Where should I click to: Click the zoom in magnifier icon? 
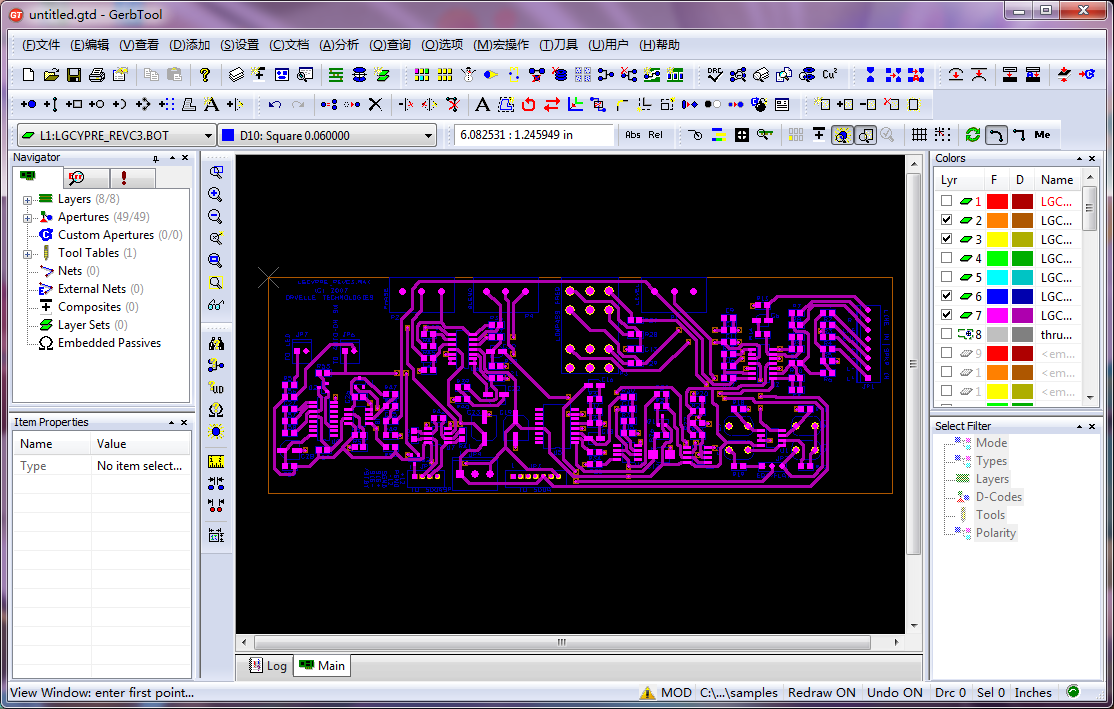[215, 194]
